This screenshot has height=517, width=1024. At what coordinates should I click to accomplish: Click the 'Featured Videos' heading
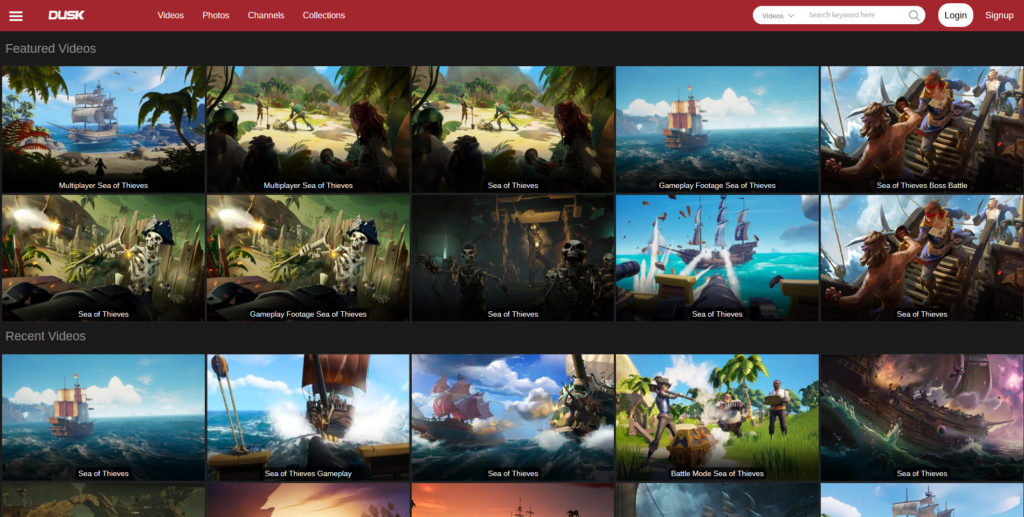click(x=50, y=49)
